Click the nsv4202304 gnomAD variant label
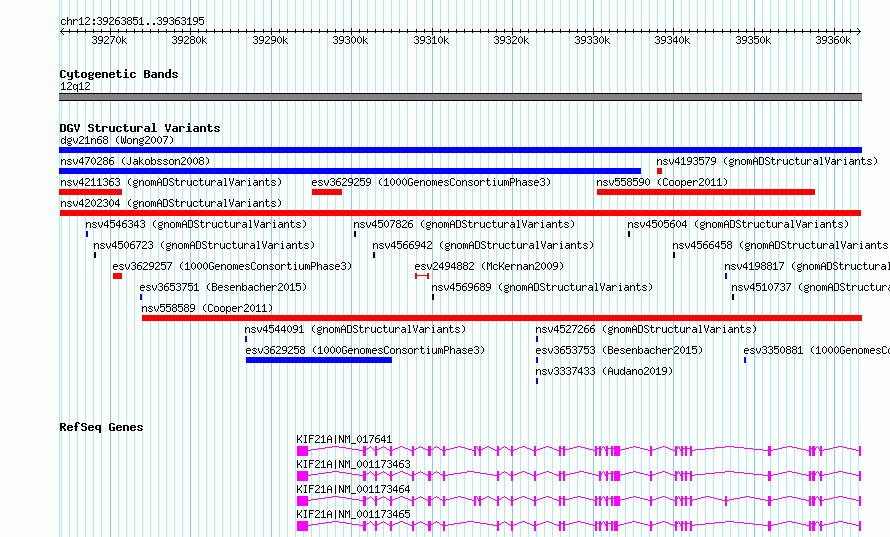The width and height of the screenshot is (890, 537). [x=171, y=203]
